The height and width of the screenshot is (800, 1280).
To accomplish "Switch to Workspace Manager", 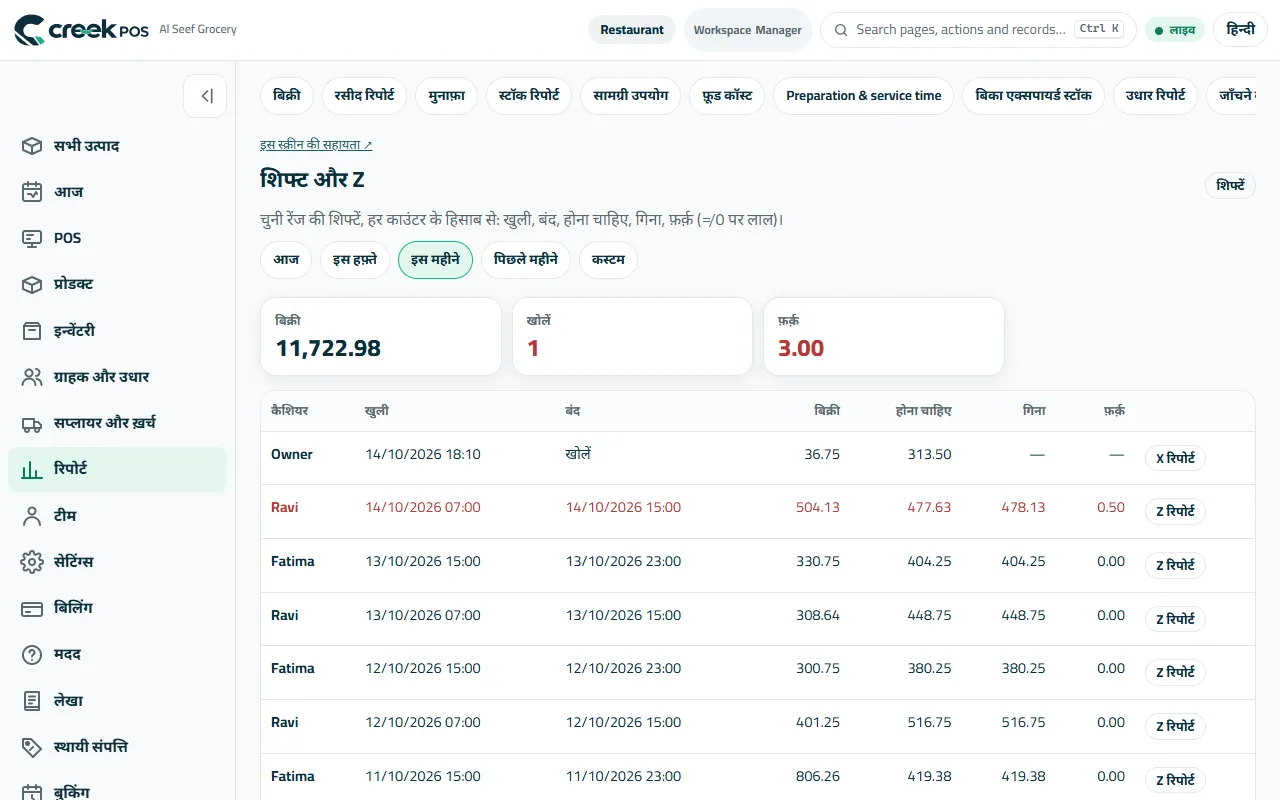I will coord(748,30).
